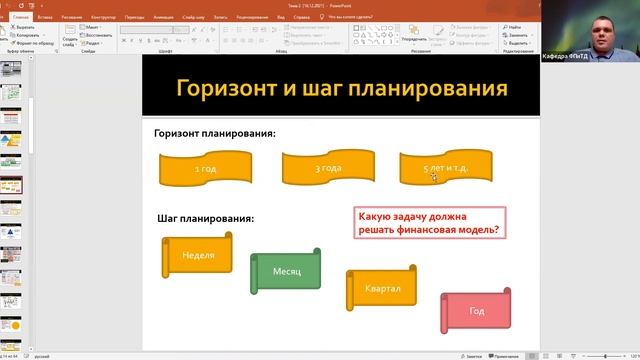This screenshot has height=360, width=640.
Task: Switch to Normal view icon in status bar
Action: tap(531, 356)
